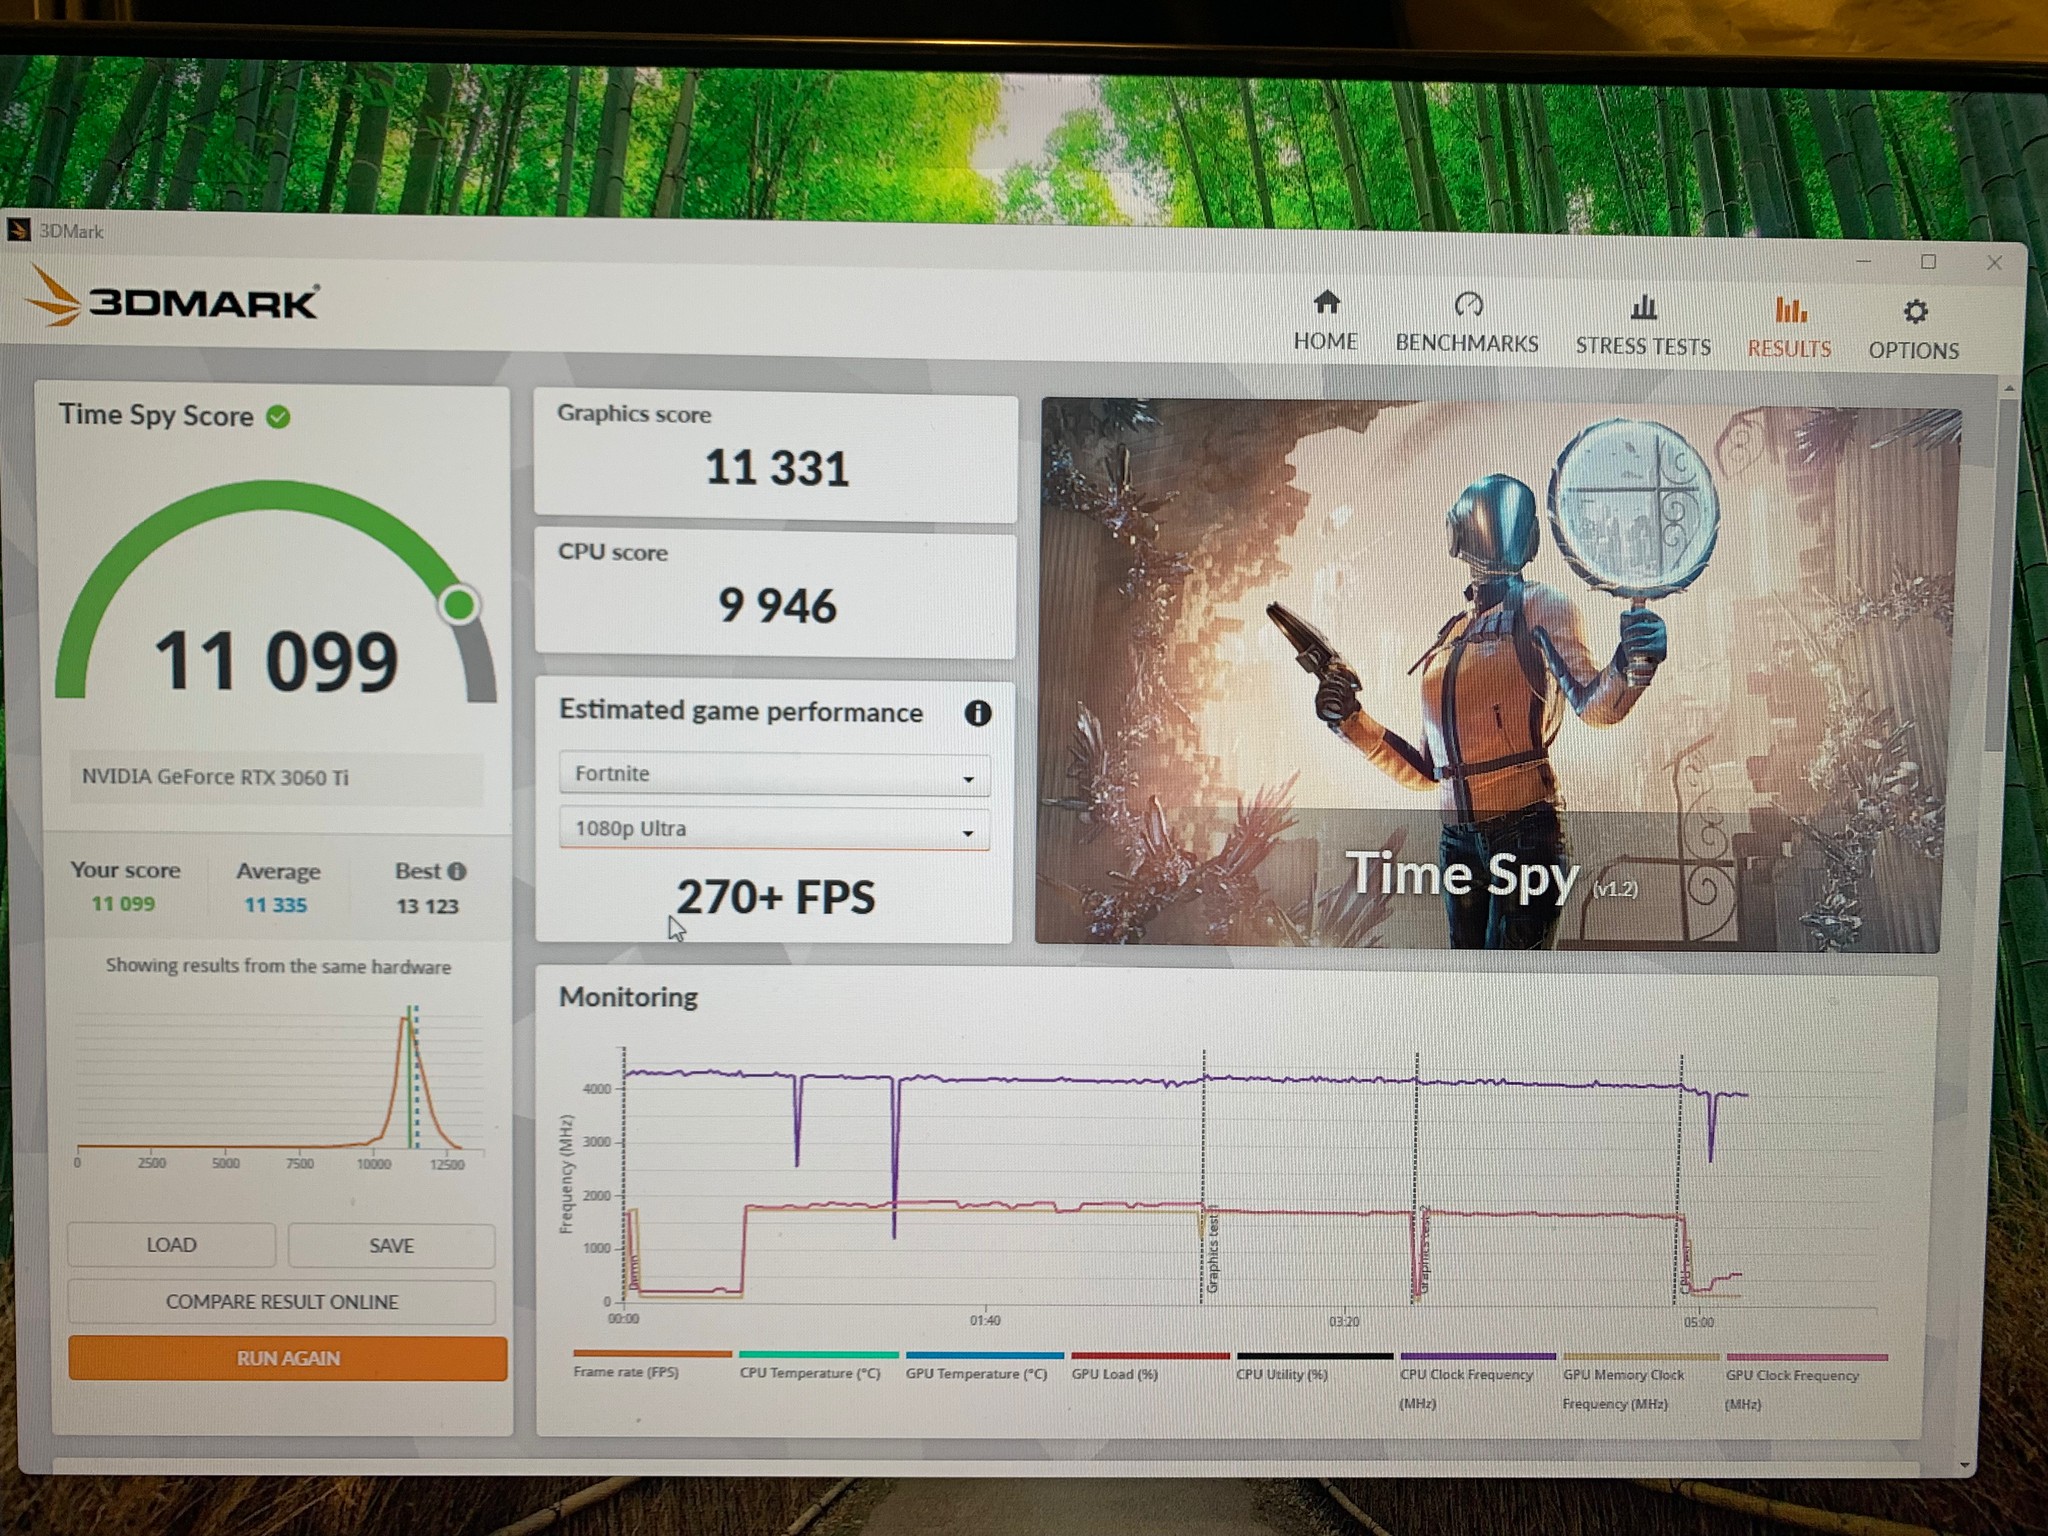Click the estimated game performance info icon
The image size is (2048, 1536).
pos(977,713)
